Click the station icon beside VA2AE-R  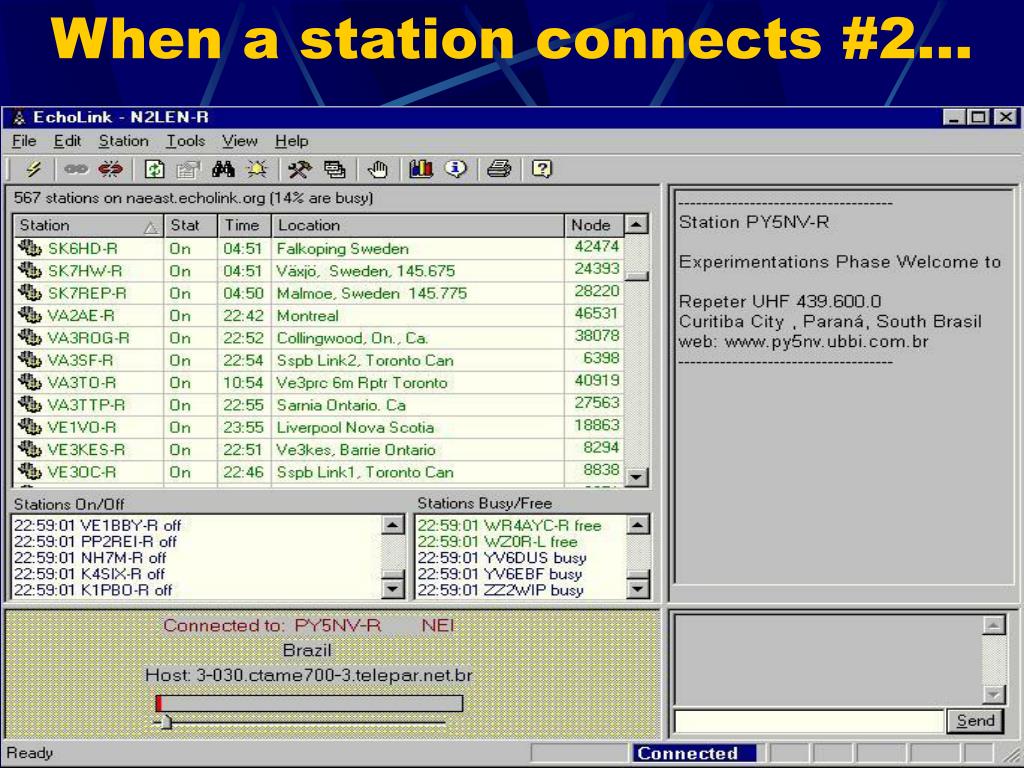tap(29, 315)
